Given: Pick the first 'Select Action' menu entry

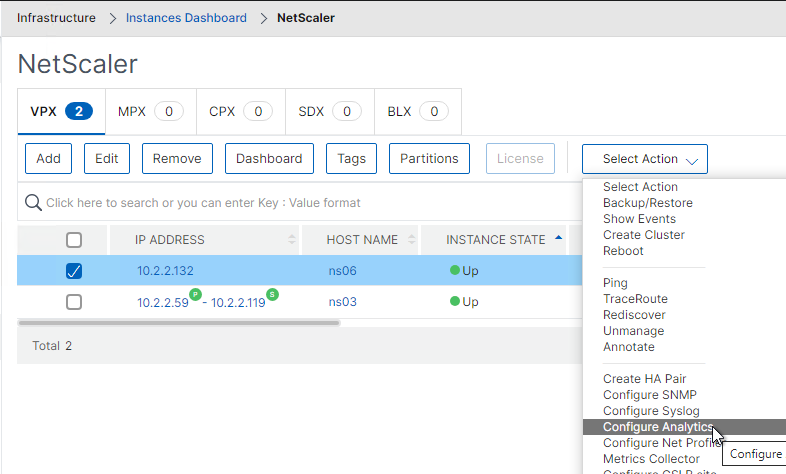Looking at the screenshot, I should point(640,187).
